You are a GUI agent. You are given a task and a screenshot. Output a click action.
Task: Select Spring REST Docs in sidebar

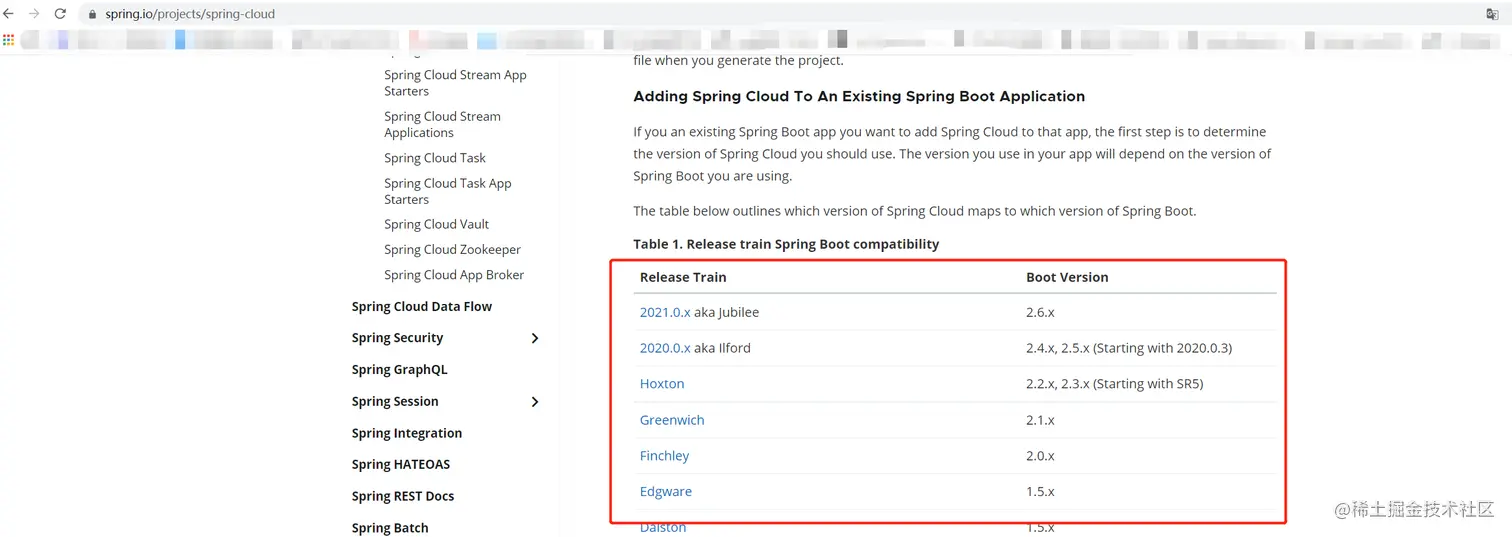pos(403,496)
